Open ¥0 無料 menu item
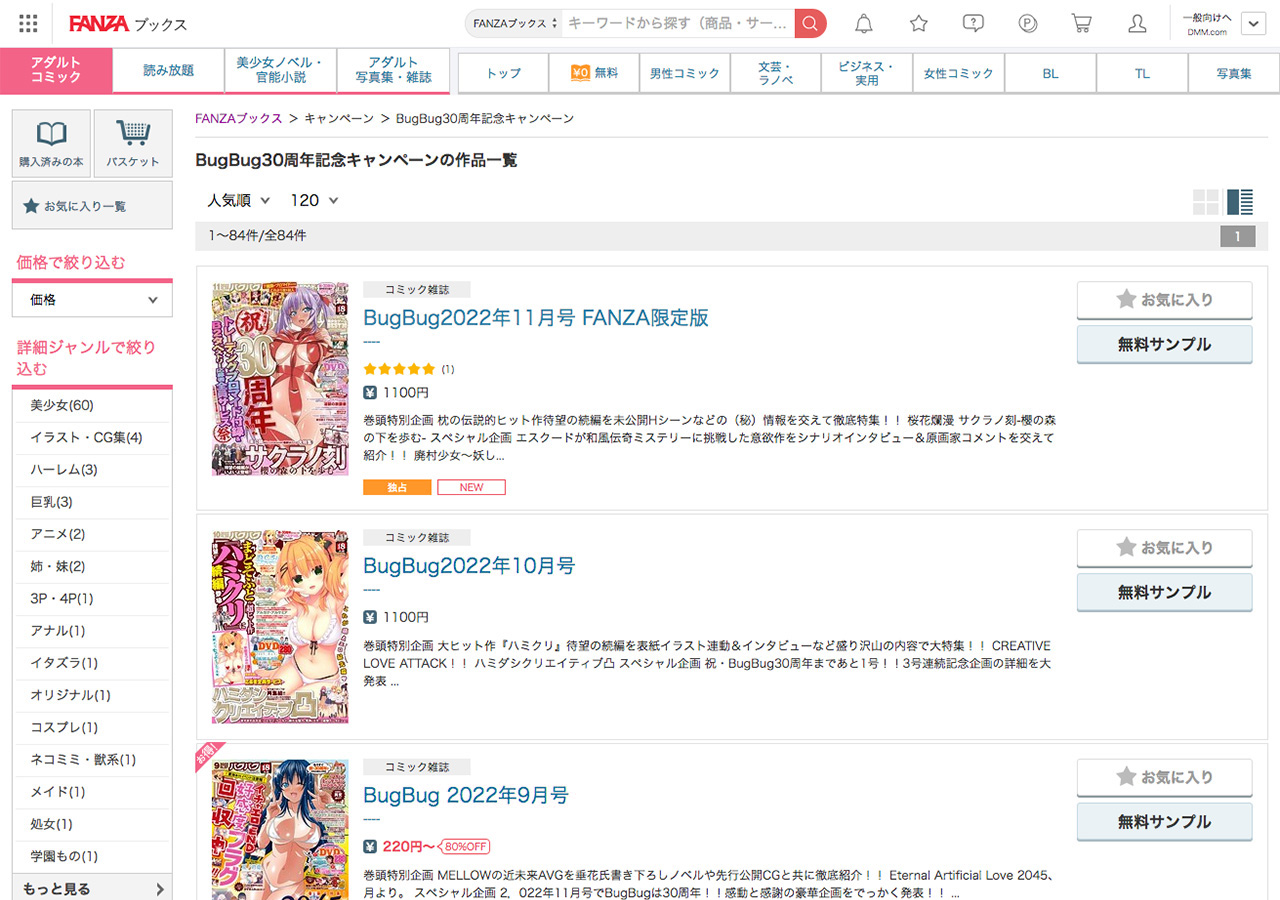Screen dimensions: 1280x900 click(595, 73)
